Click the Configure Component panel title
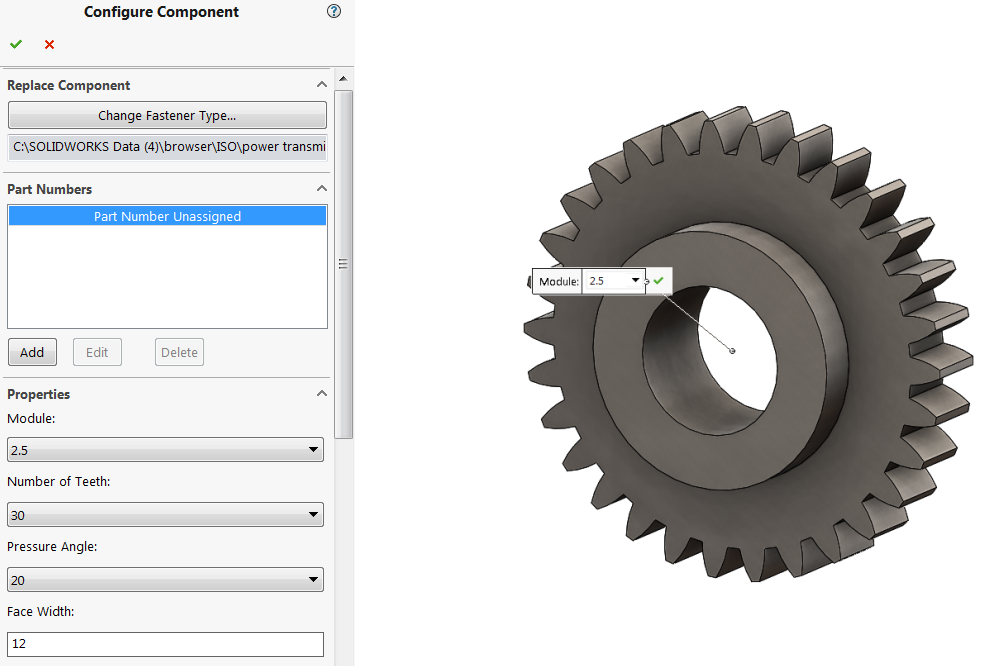 click(x=161, y=12)
